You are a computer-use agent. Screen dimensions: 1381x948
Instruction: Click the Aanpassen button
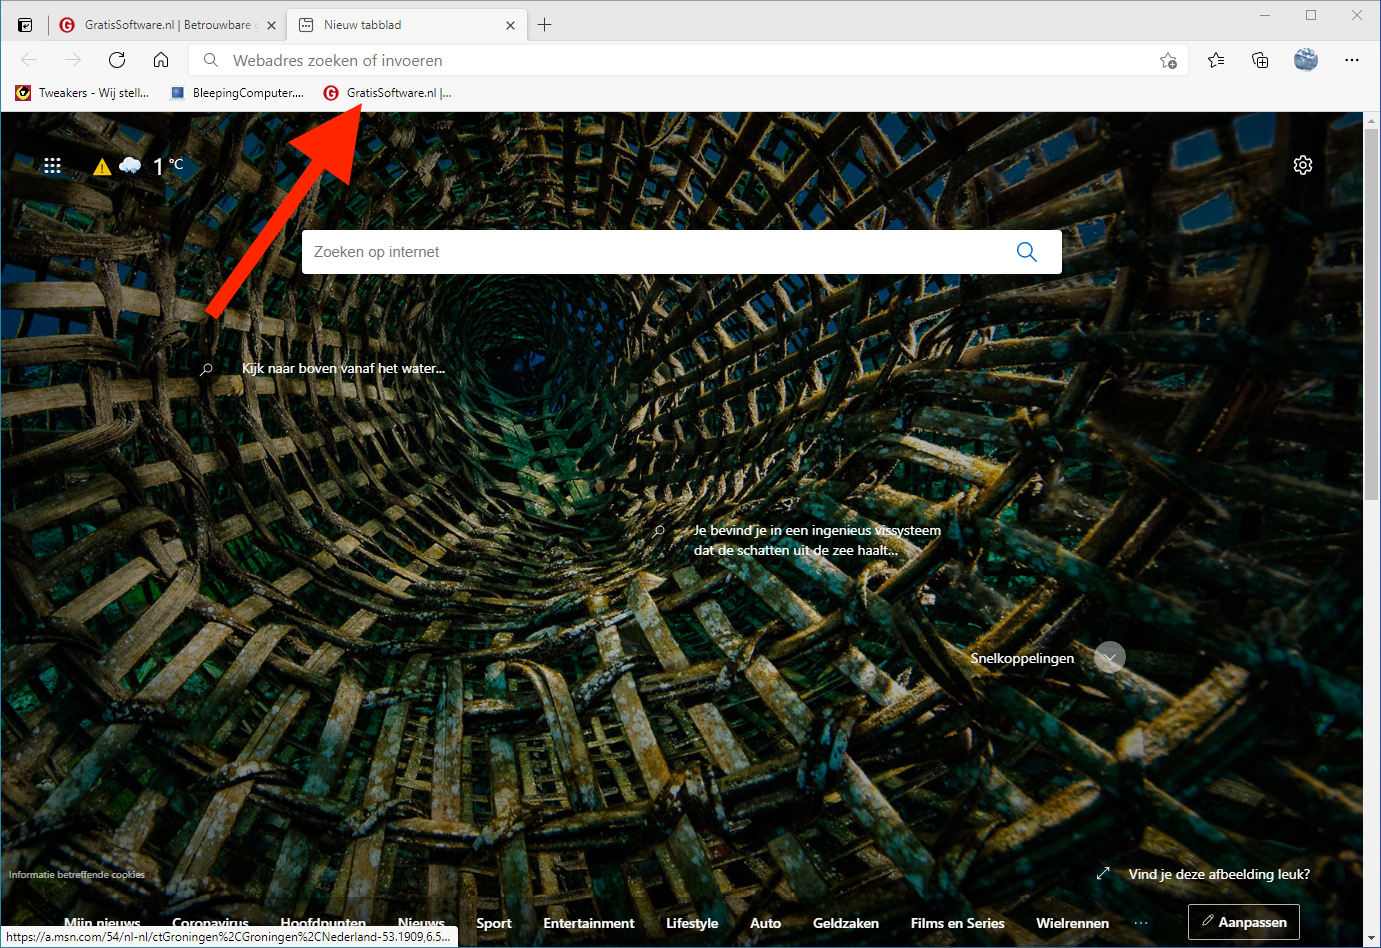(x=1244, y=922)
